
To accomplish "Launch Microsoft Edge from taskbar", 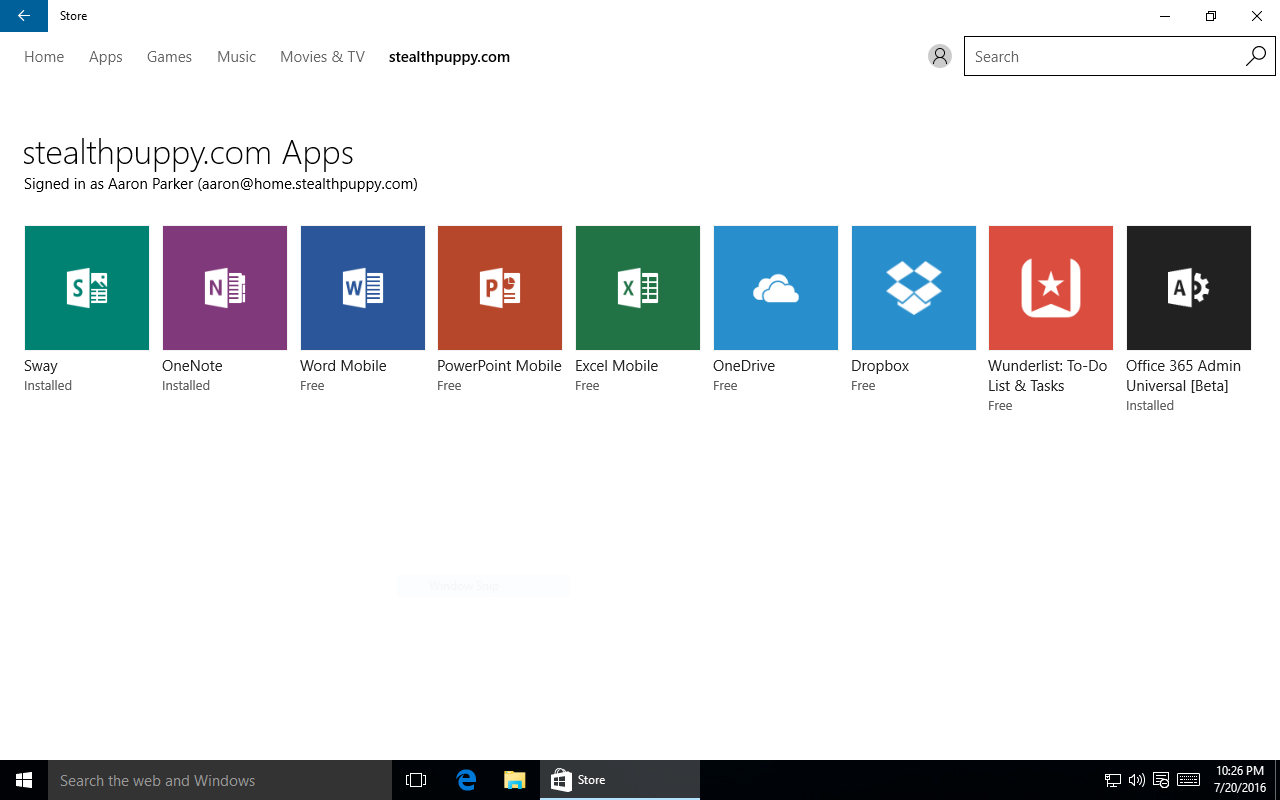I will tap(466, 780).
